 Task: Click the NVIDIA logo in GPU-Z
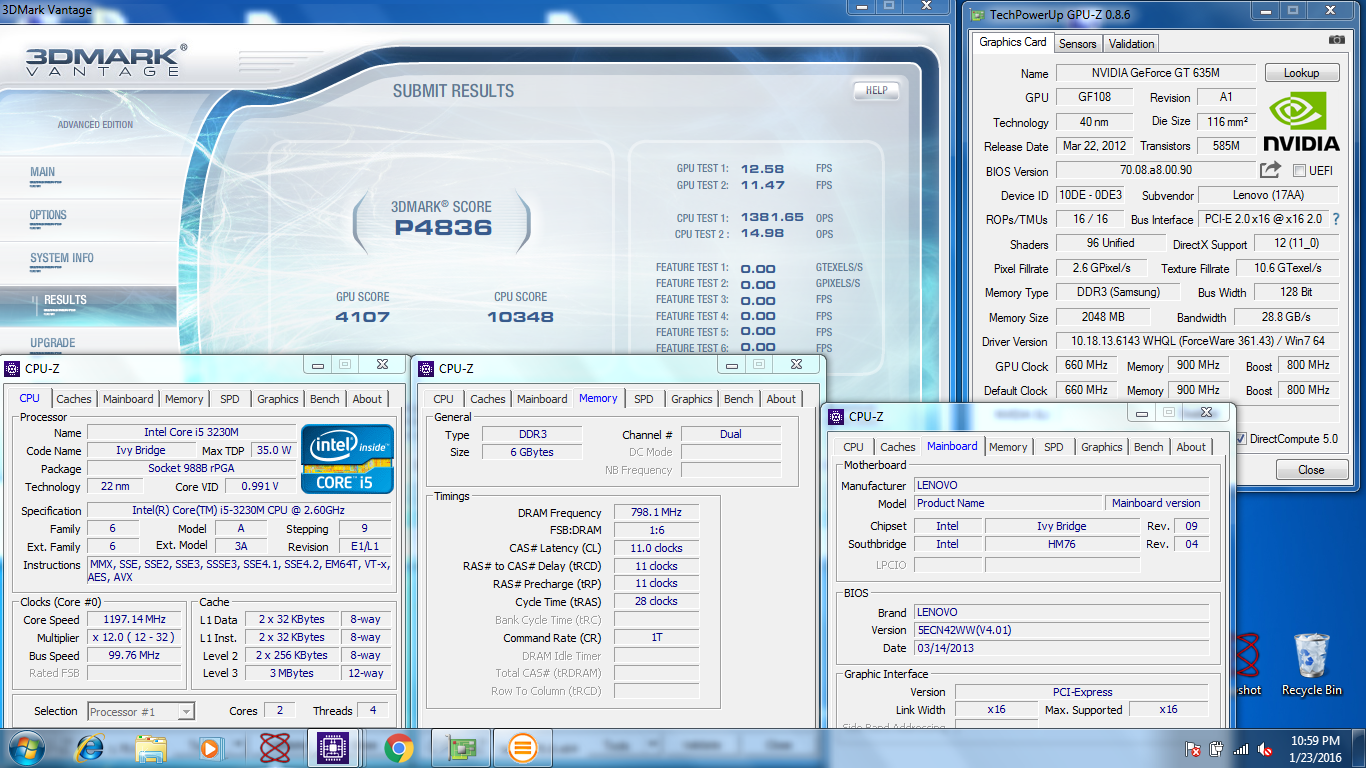(x=1301, y=121)
